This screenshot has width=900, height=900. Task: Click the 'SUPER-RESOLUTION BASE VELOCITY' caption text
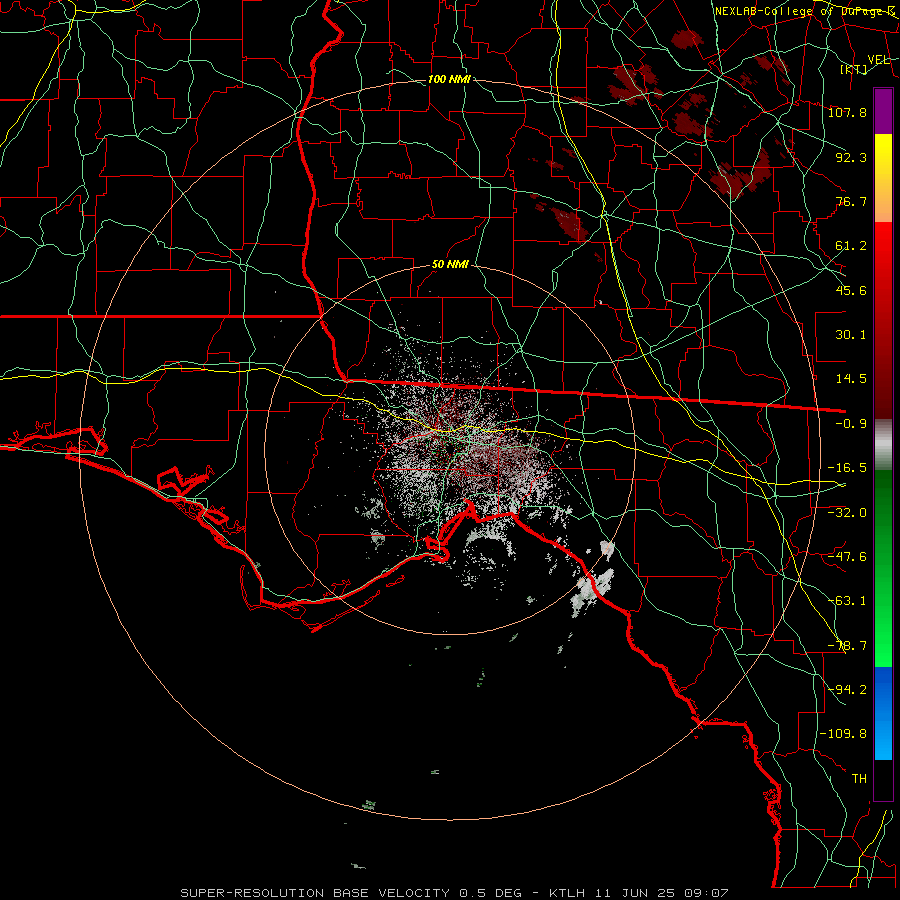[315, 893]
